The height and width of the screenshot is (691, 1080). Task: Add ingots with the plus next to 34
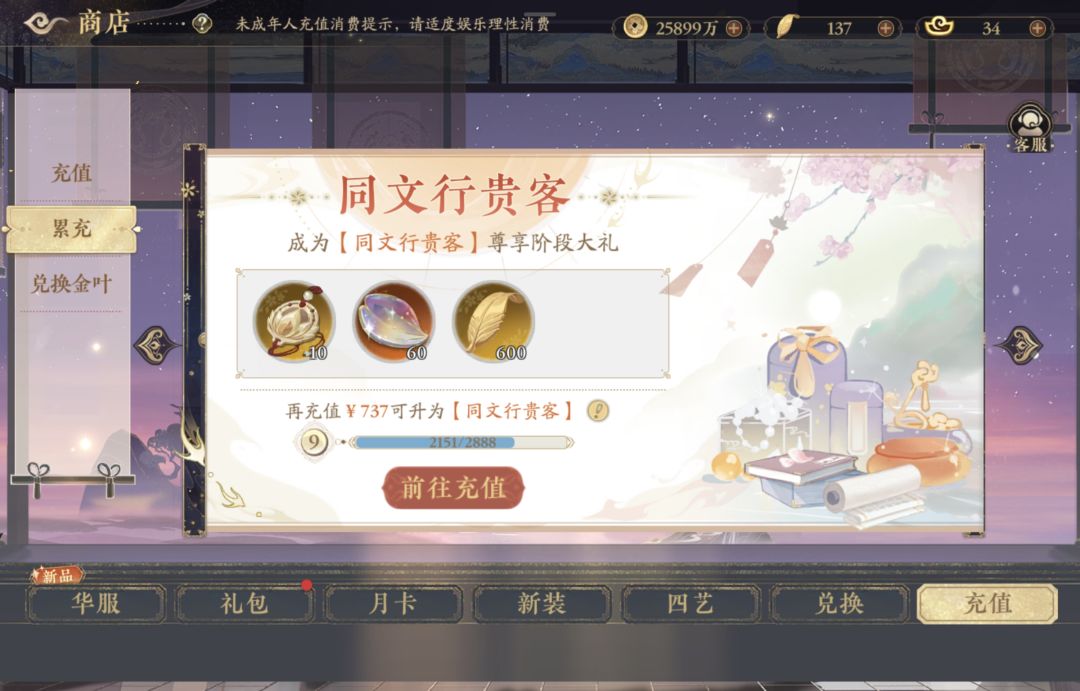[1037, 28]
